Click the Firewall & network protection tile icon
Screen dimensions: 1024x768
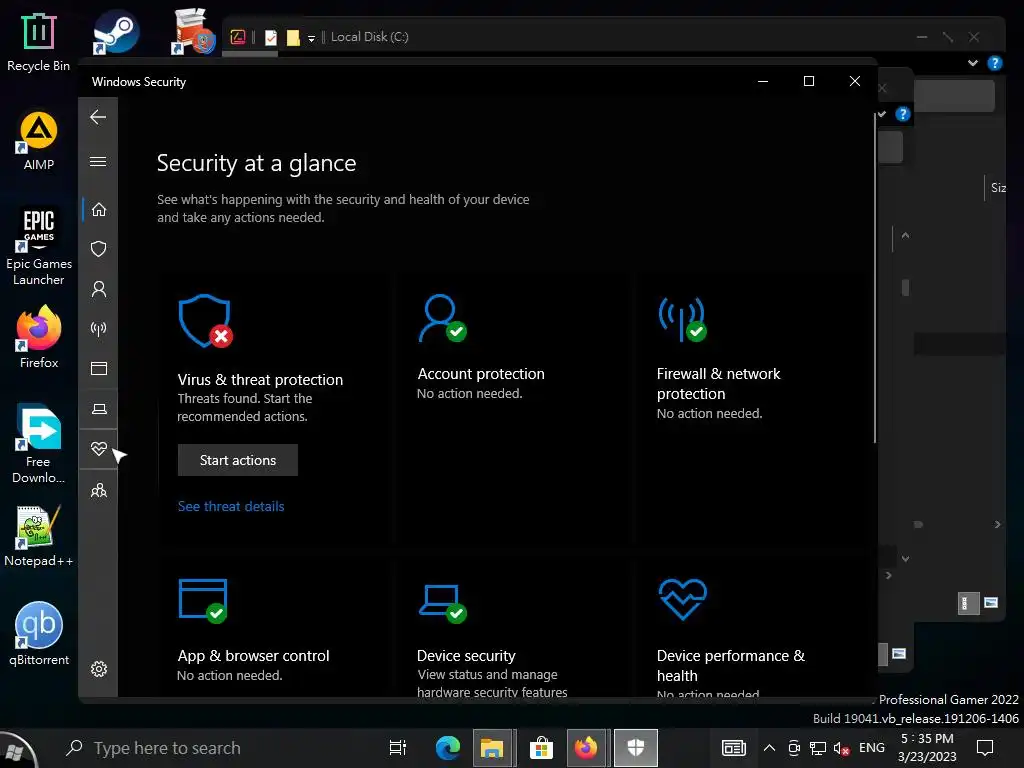pyautogui.click(x=682, y=319)
